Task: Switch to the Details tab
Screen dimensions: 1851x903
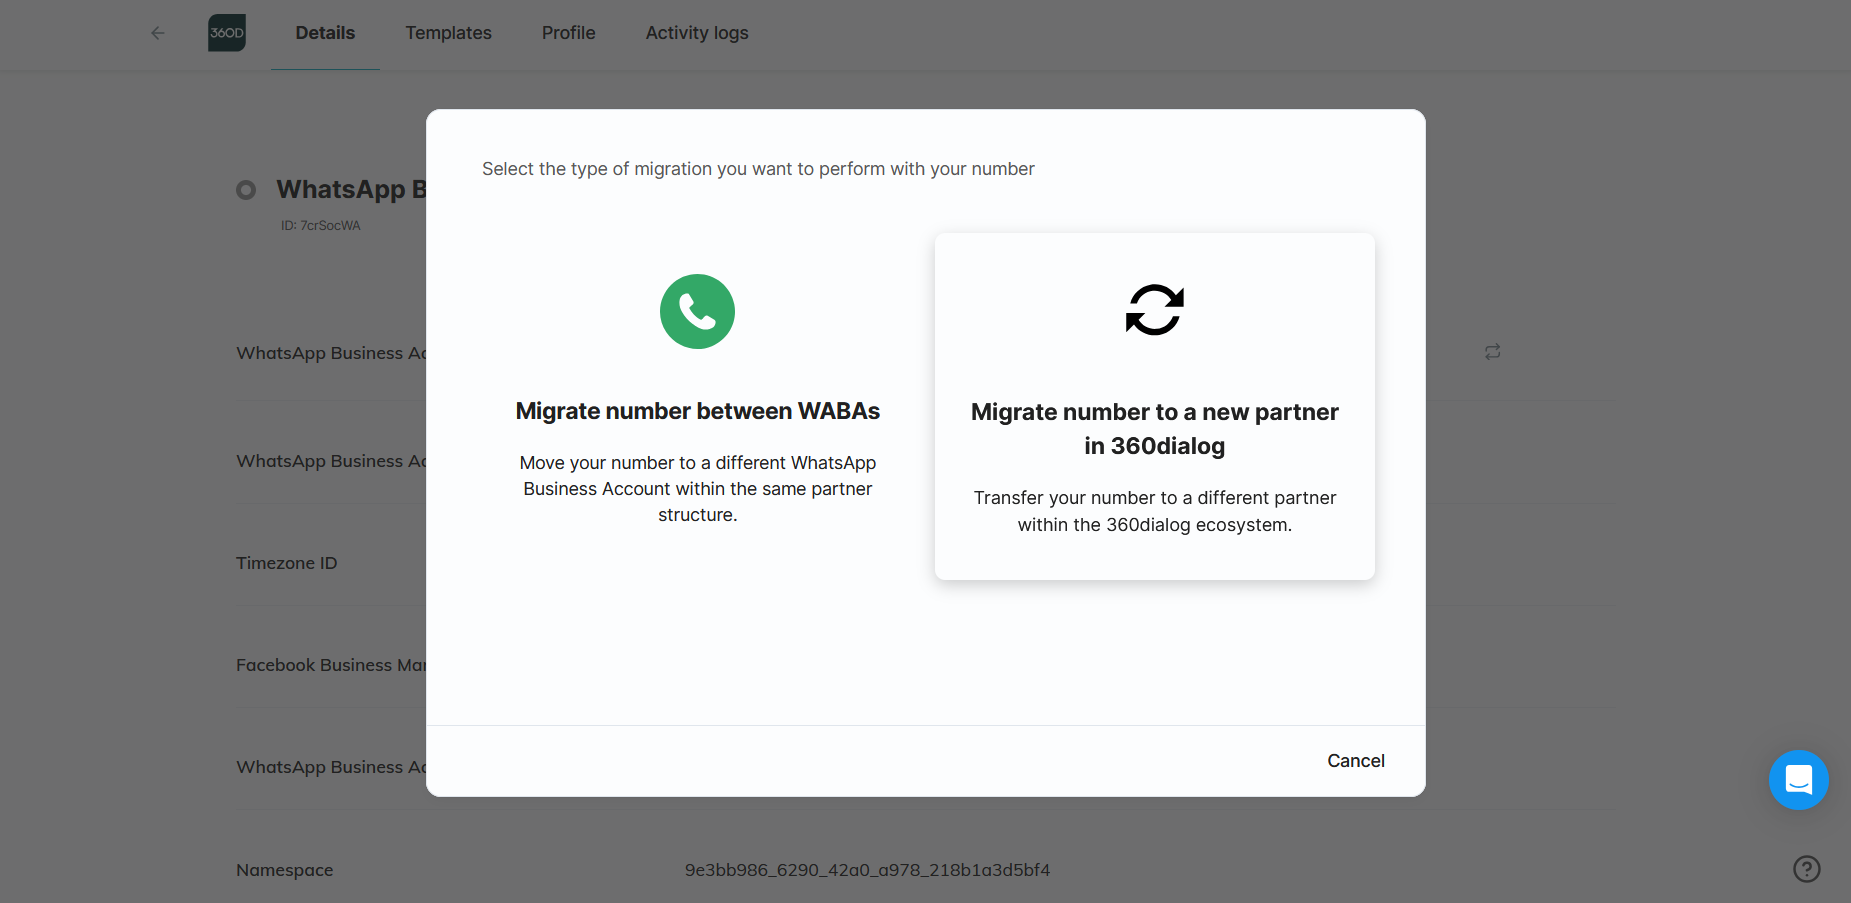Action: pos(325,33)
